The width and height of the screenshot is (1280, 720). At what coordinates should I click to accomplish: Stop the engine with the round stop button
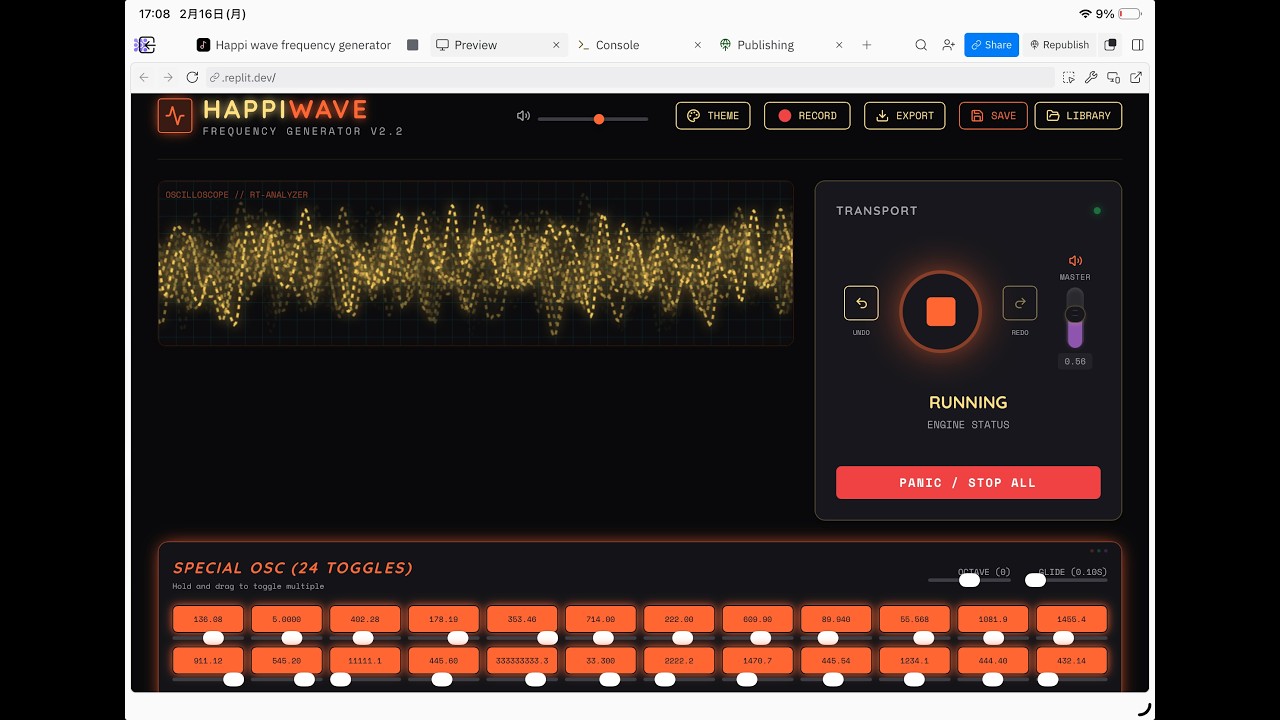click(941, 312)
